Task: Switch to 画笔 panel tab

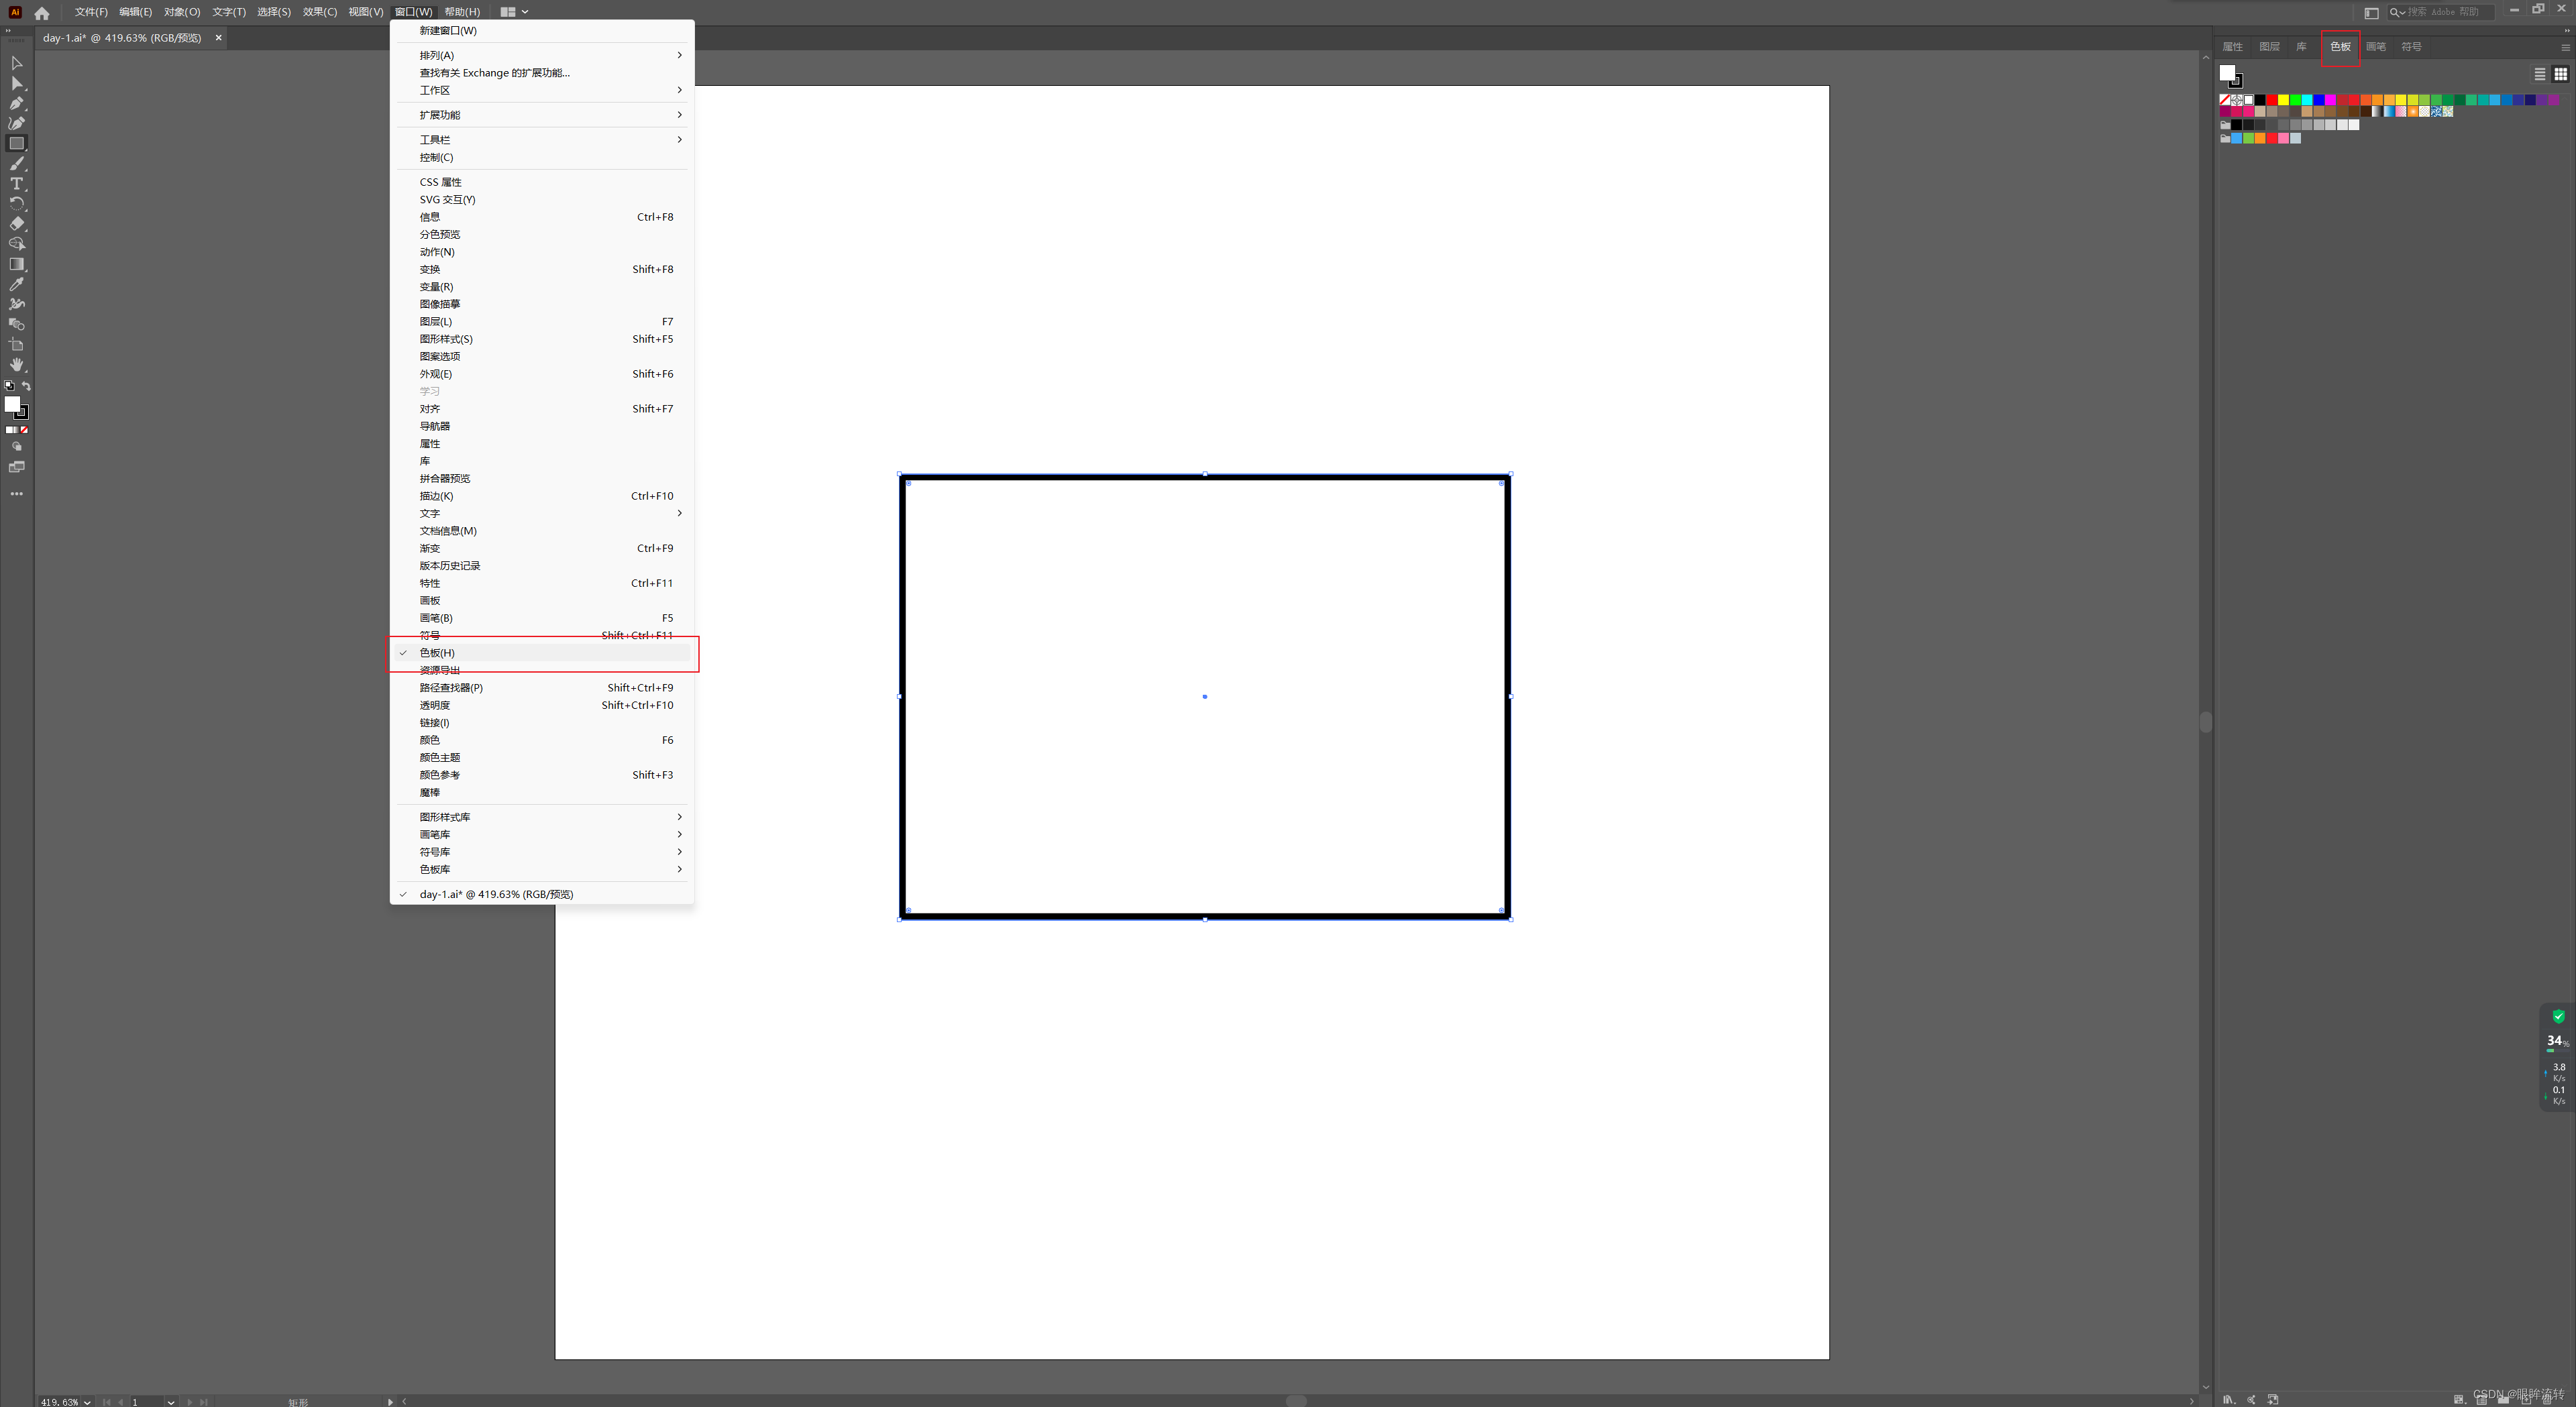Action: point(2376,47)
